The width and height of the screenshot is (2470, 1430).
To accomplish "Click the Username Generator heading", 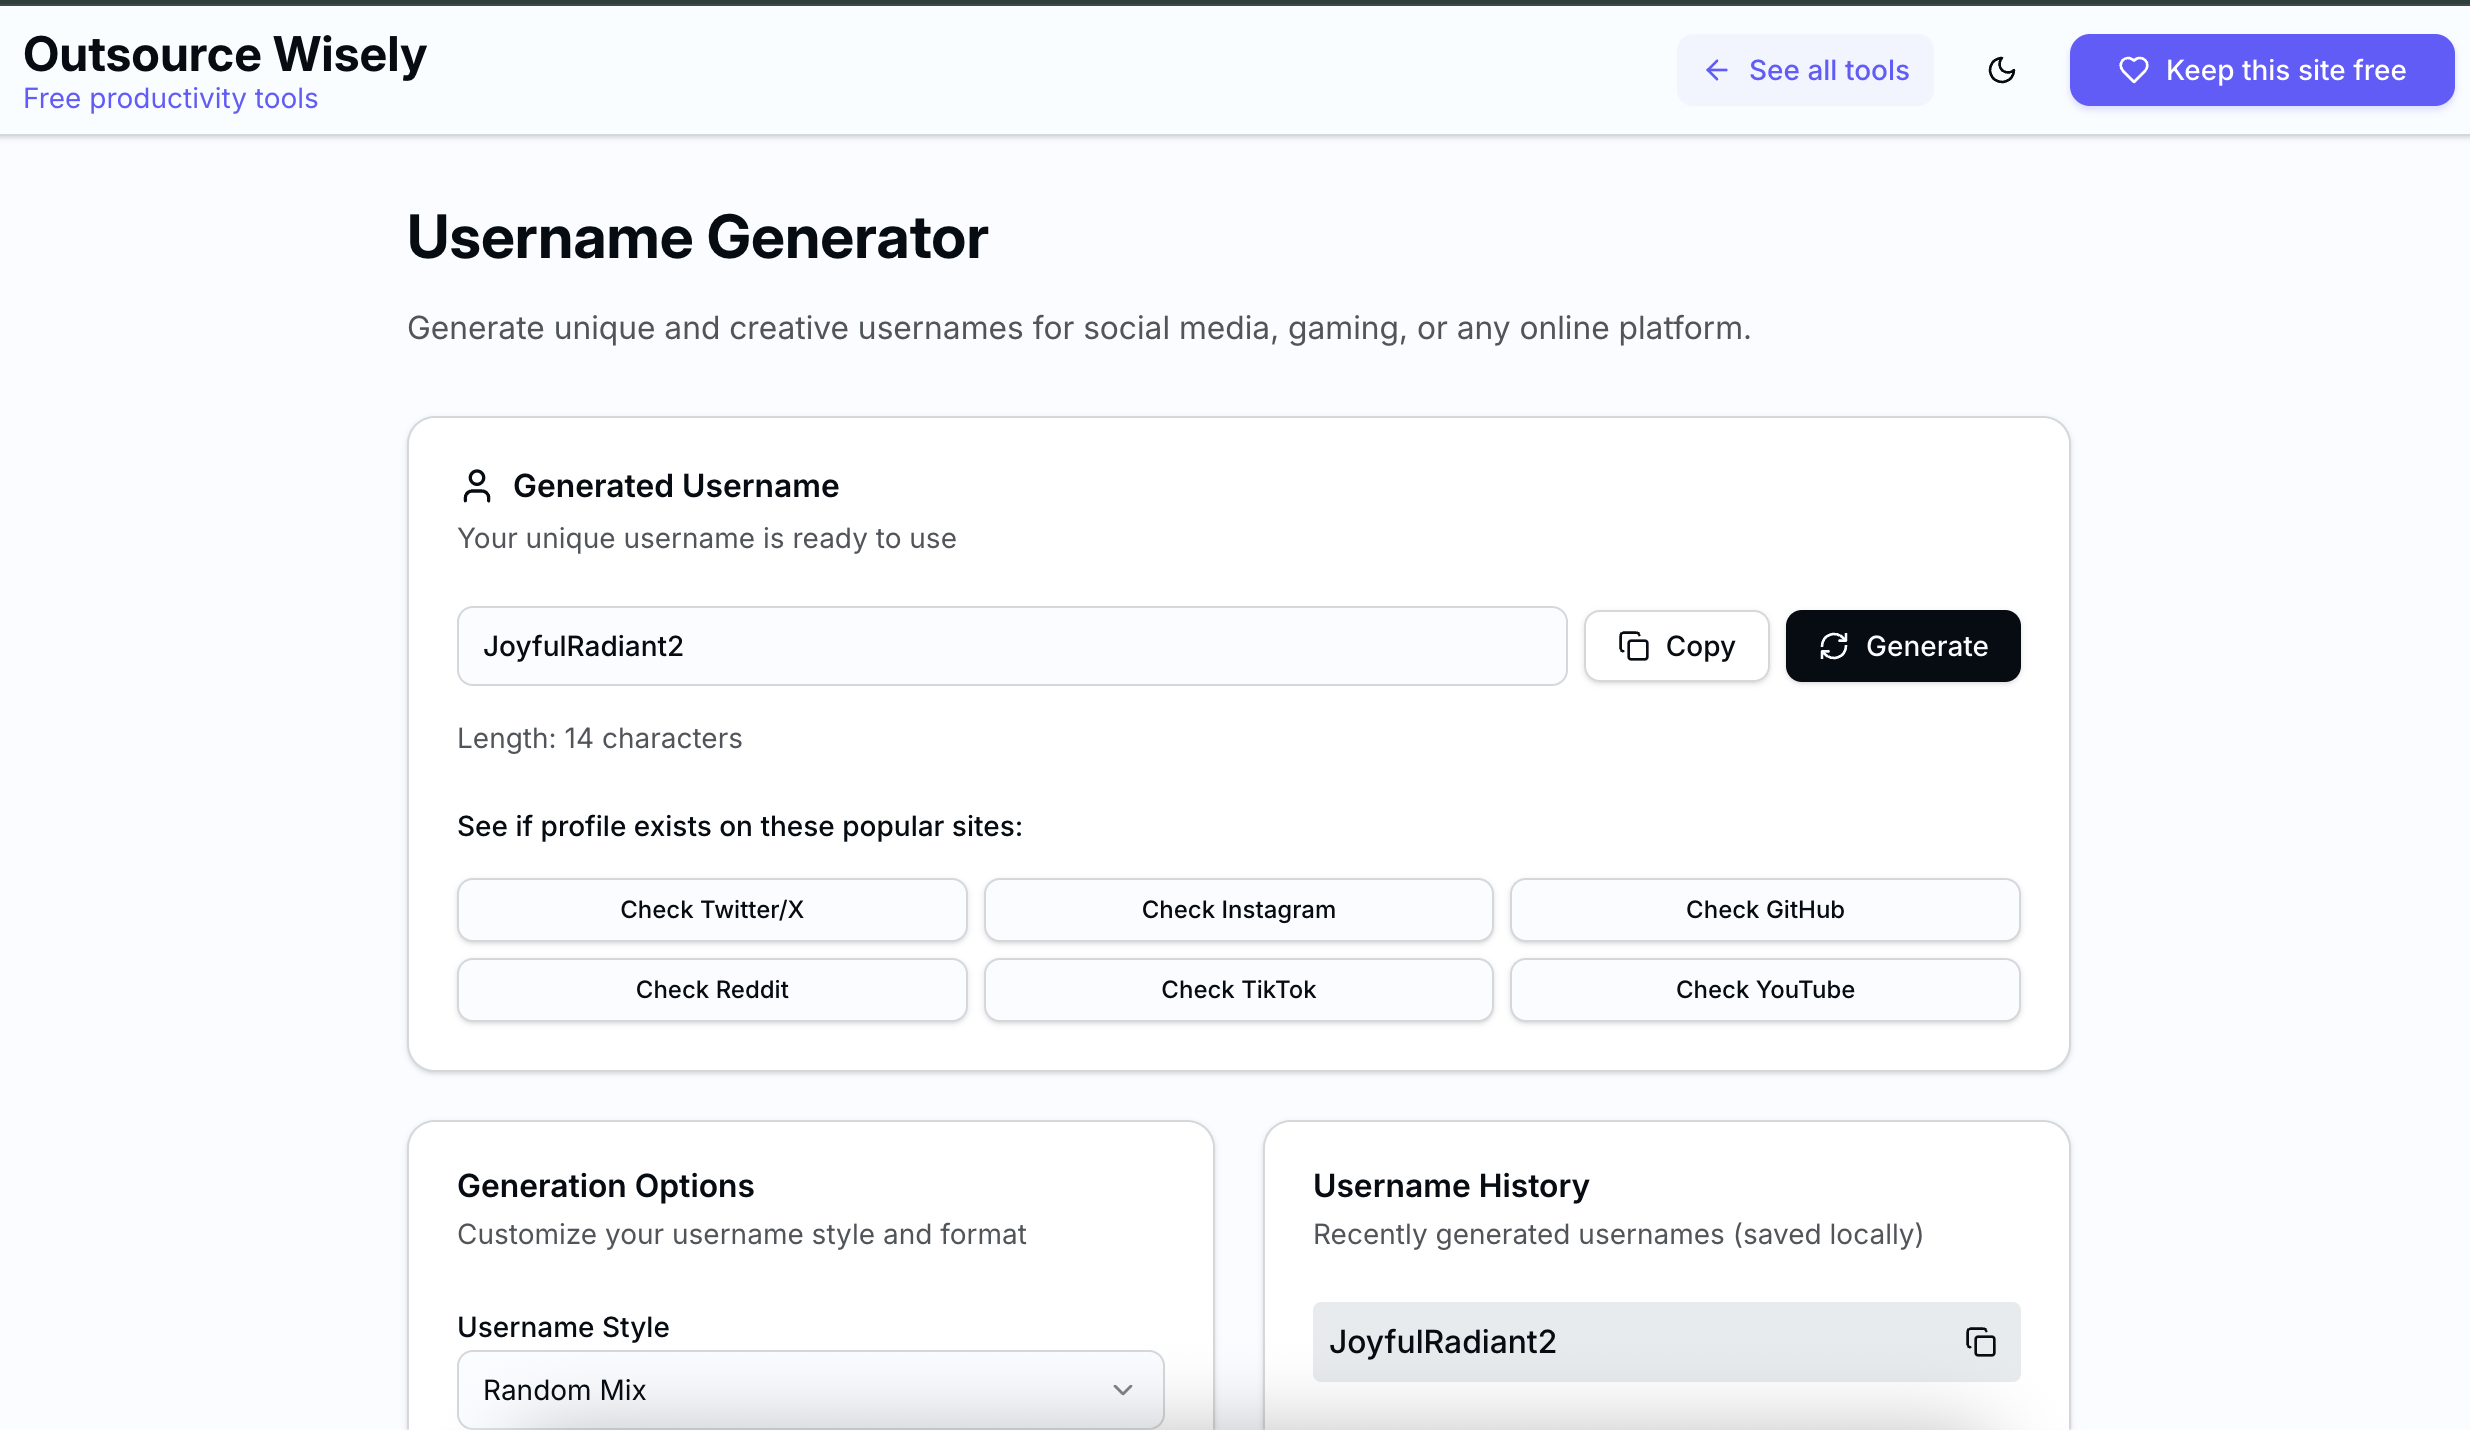I will tap(698, 238).
